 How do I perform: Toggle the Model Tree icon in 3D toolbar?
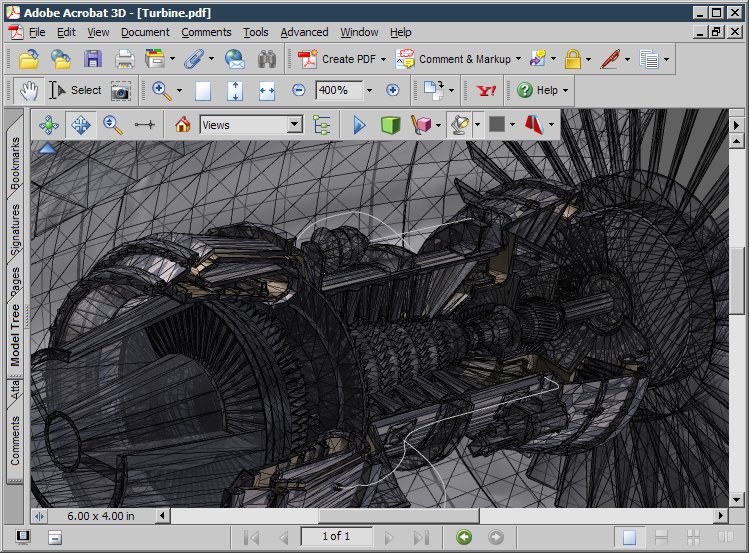click(321, 125)
